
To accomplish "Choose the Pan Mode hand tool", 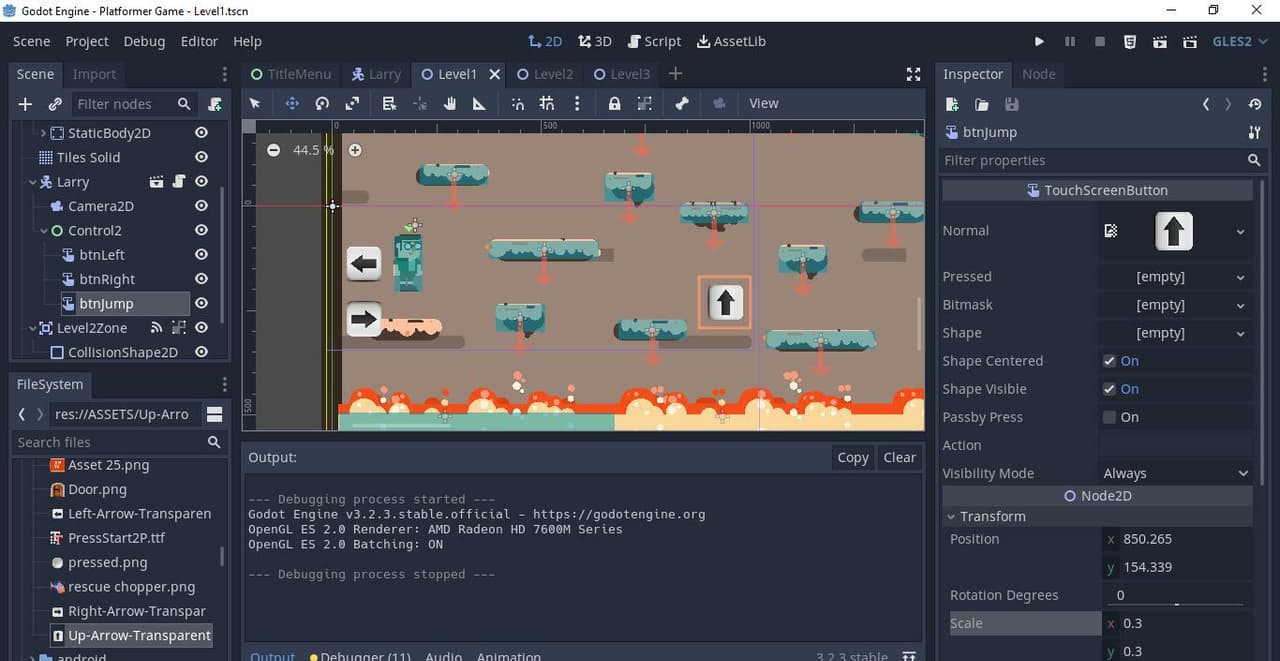I will [x=450, y=103].
